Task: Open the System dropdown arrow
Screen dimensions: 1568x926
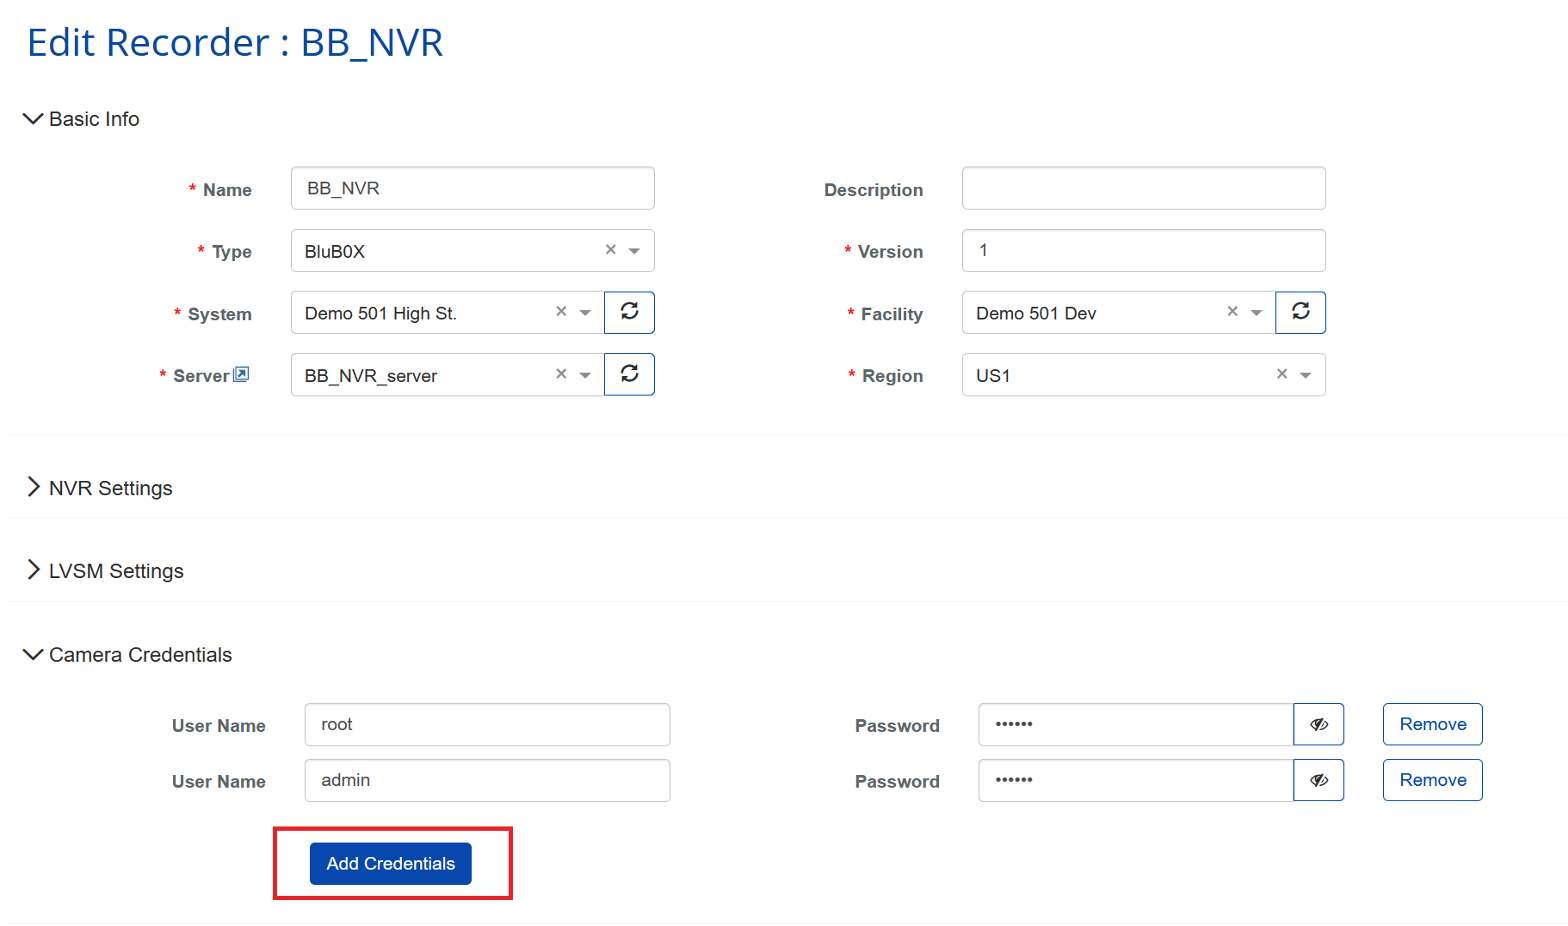Action: point(585,313)
